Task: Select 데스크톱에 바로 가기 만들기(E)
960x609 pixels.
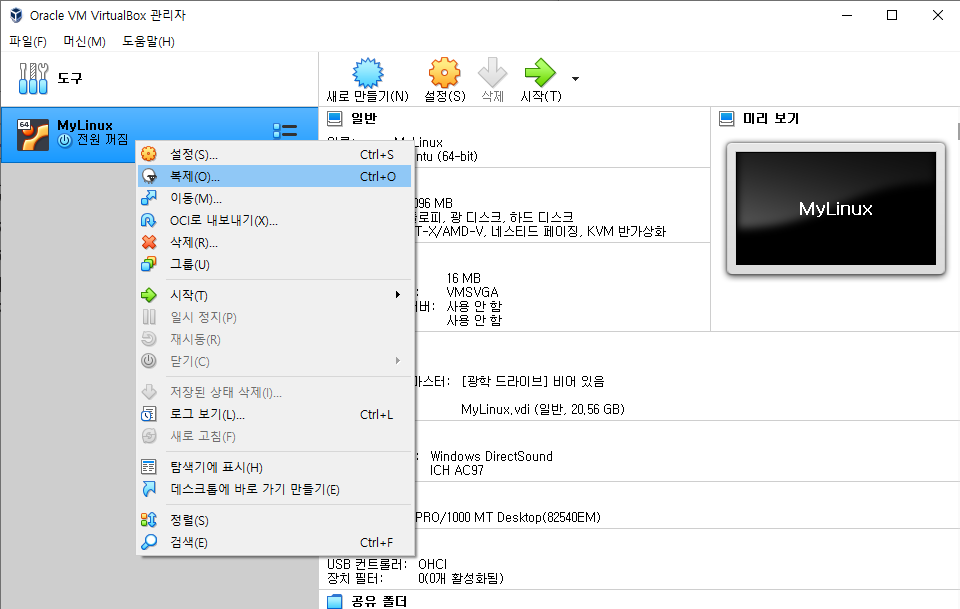Action: coord(274,489)
